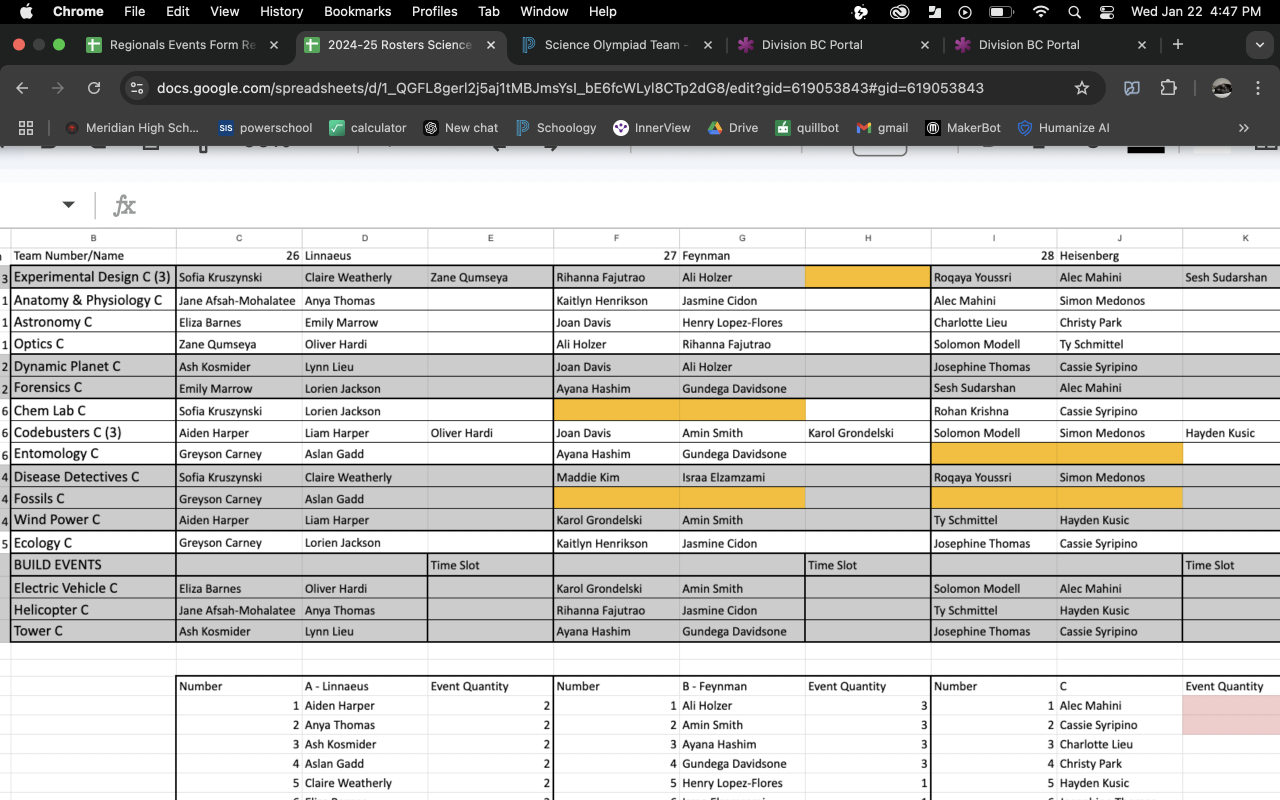Bookmark this page with star icon
The height and width of the screenshot is (800, 1280).
[1081, 88]
